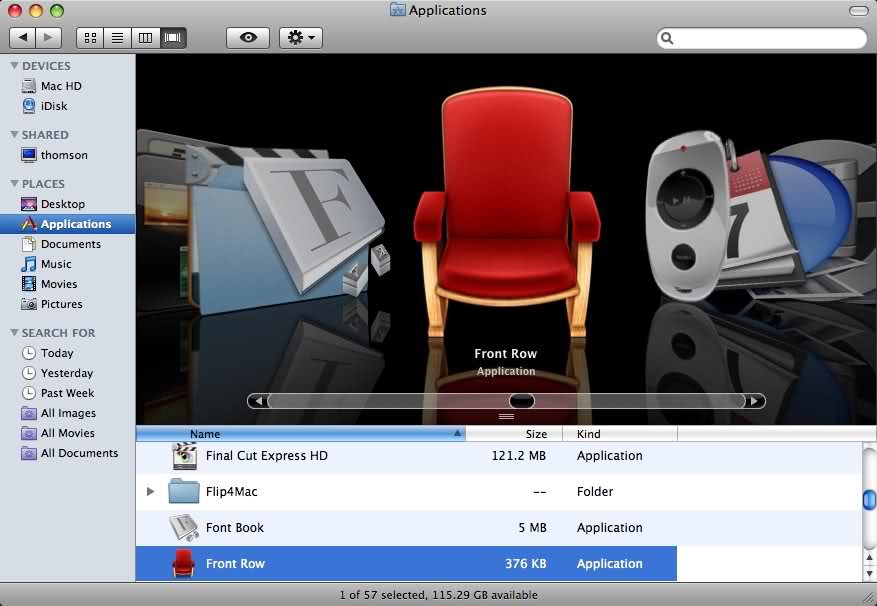877x606 pixels.
Task: Click the Spotlight search field
Action: tap(762, 38)
